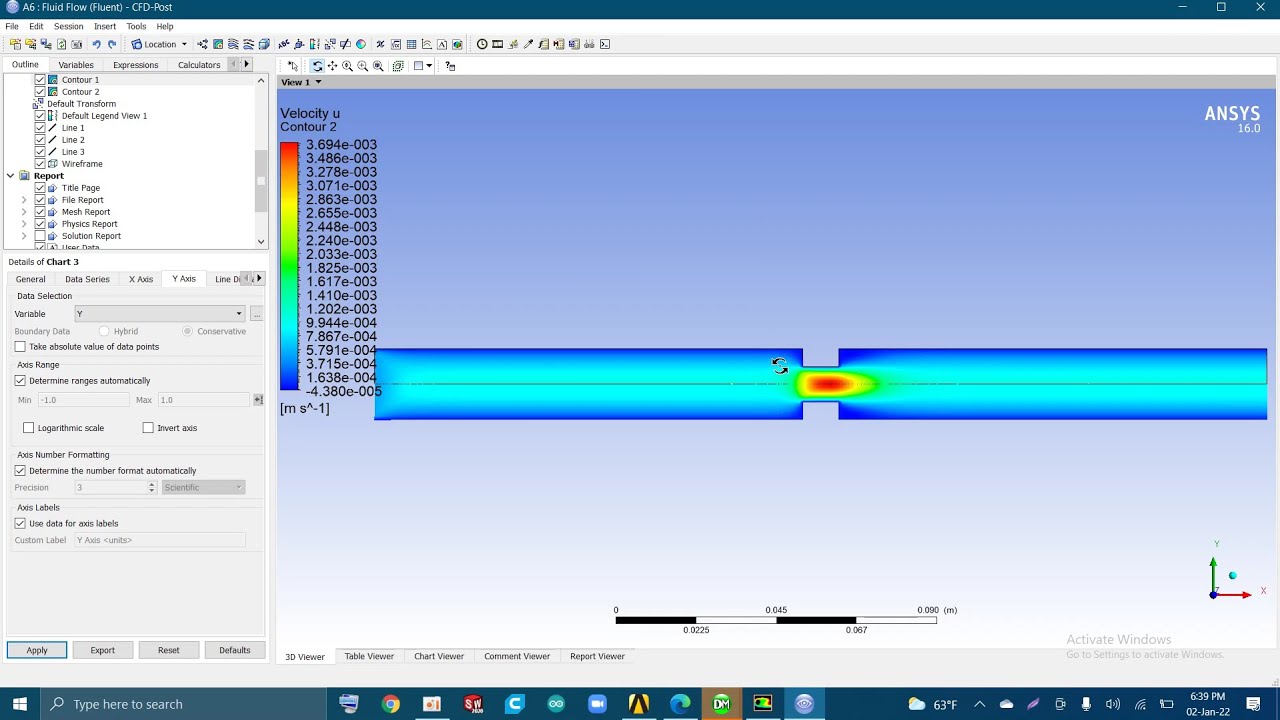The width and height of the screenshot is (1280, 720).
Task: Insert a Text annotation icon
Action: 283,44
